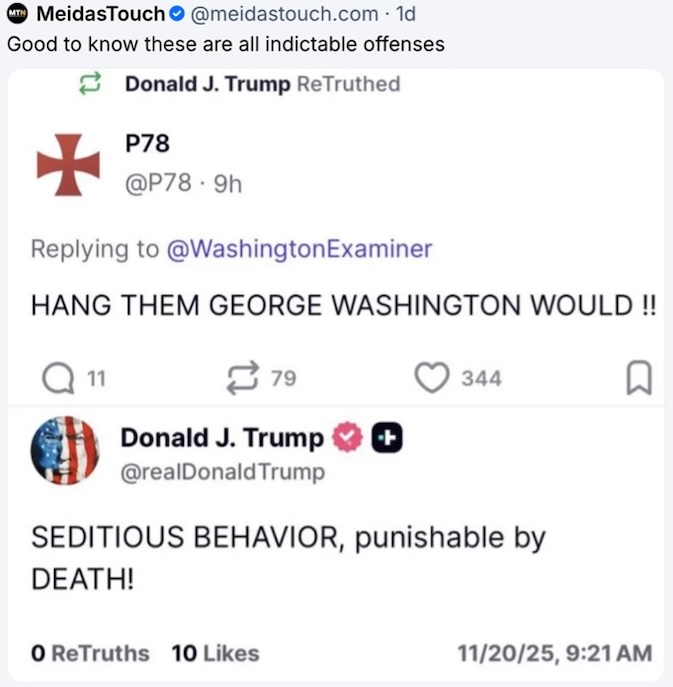View the 10 Likes list
This screenshot has width=673, height=687.
216,653
